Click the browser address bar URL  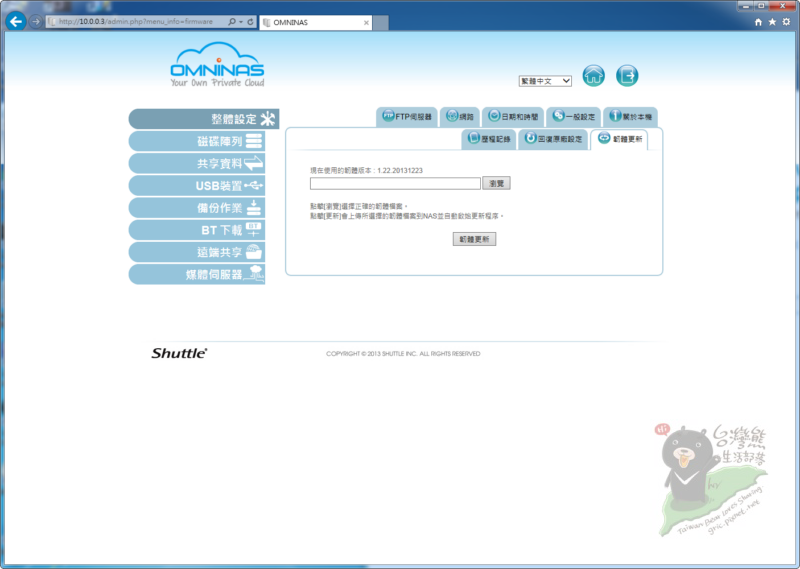(136, 21)
